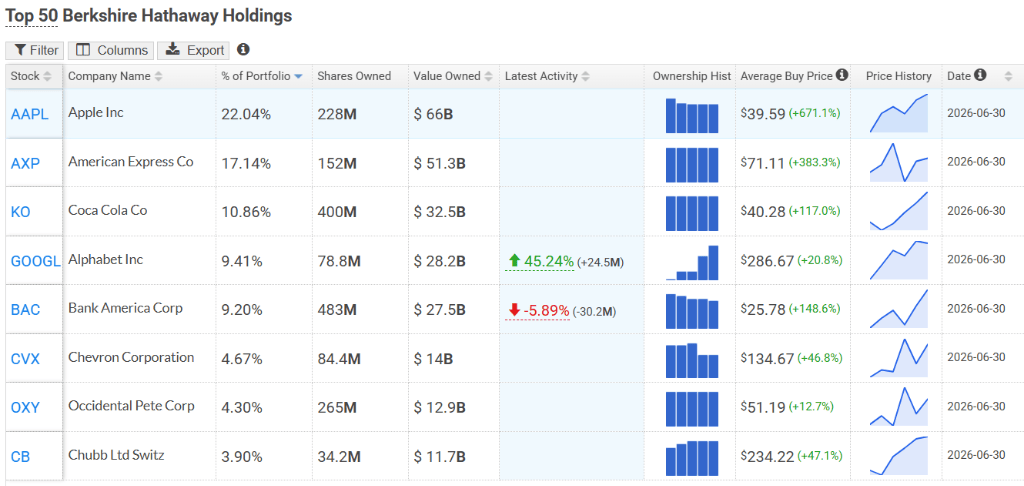
Task: Click 45.24% activity for Alphabet
Action: (549, 261)
